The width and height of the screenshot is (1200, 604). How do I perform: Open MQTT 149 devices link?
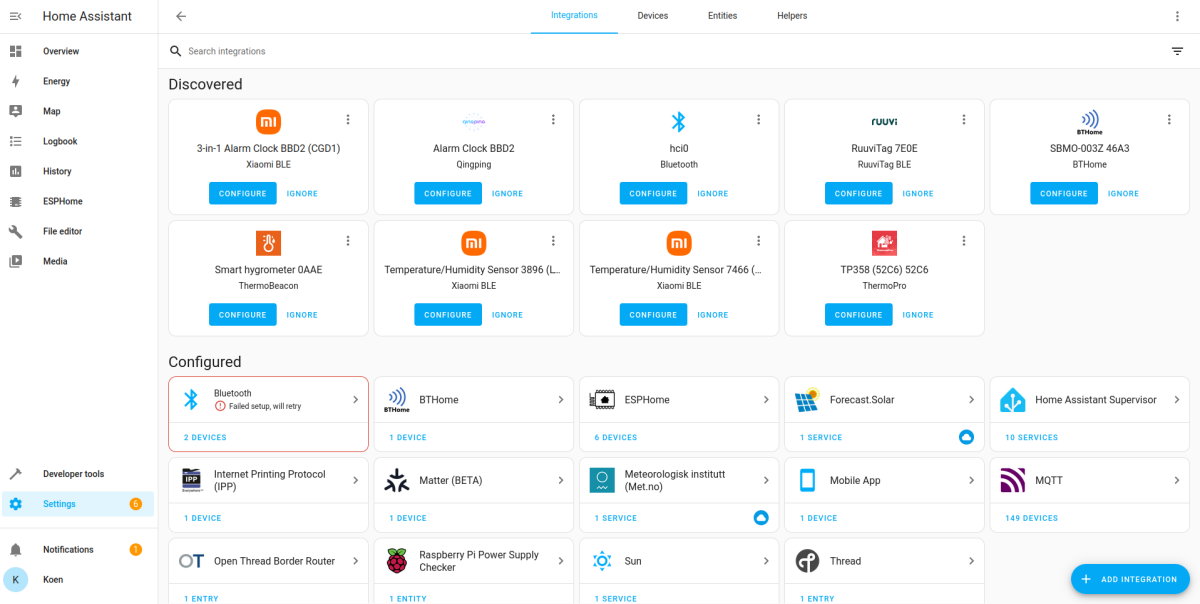point(1031,518)
